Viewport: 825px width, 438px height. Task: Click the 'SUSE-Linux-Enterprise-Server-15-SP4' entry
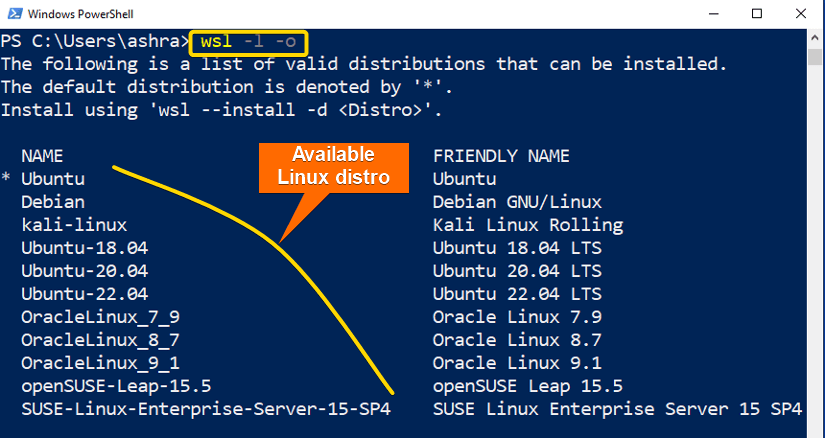(x=206, y=409)
